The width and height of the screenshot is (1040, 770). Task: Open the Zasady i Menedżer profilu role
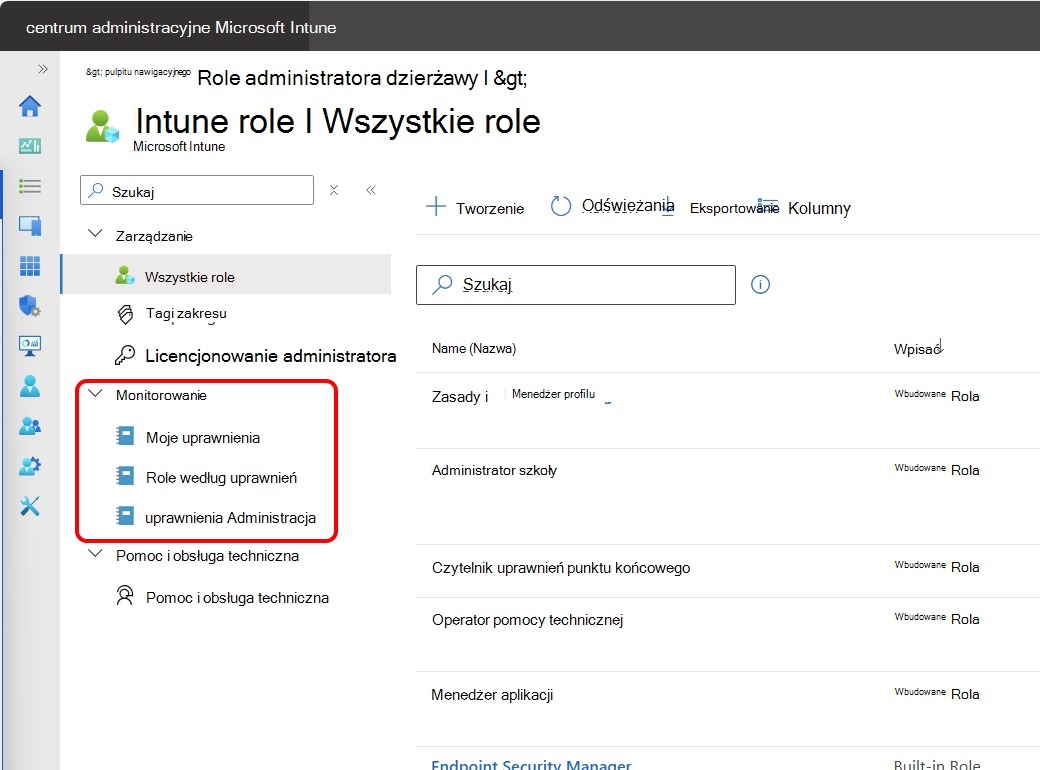(513, 396)
